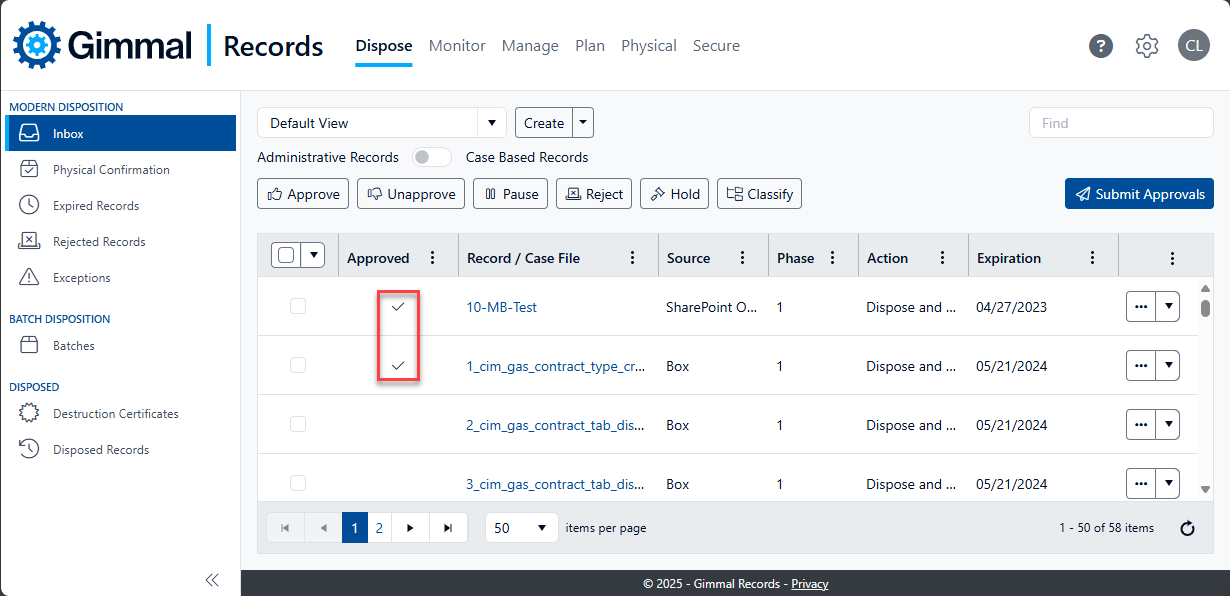Viewport: 1230px width, 596px height.
Task: Expand the Default View dropdown
Action: point(491,123)
